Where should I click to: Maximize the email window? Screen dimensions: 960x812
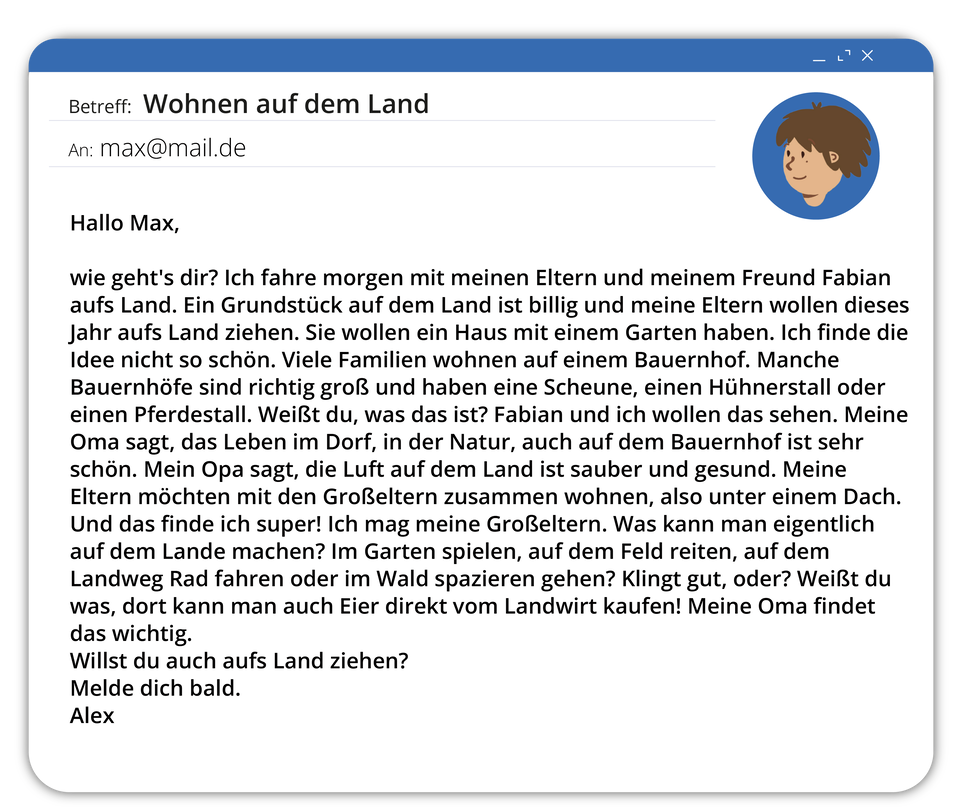[x=844, y=56]
